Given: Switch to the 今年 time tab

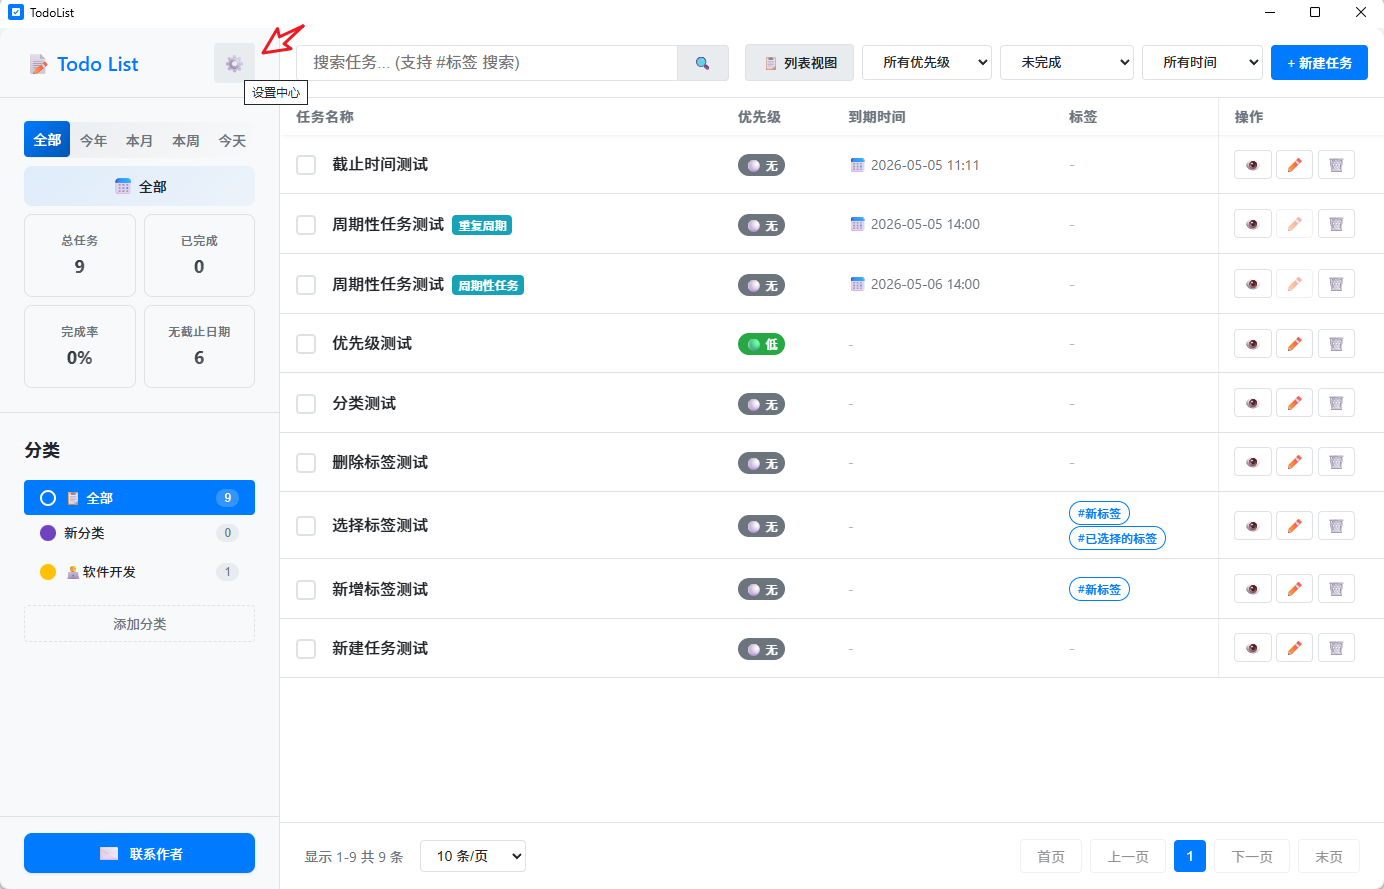Looking at the screenshot, I should pos(93,140).
